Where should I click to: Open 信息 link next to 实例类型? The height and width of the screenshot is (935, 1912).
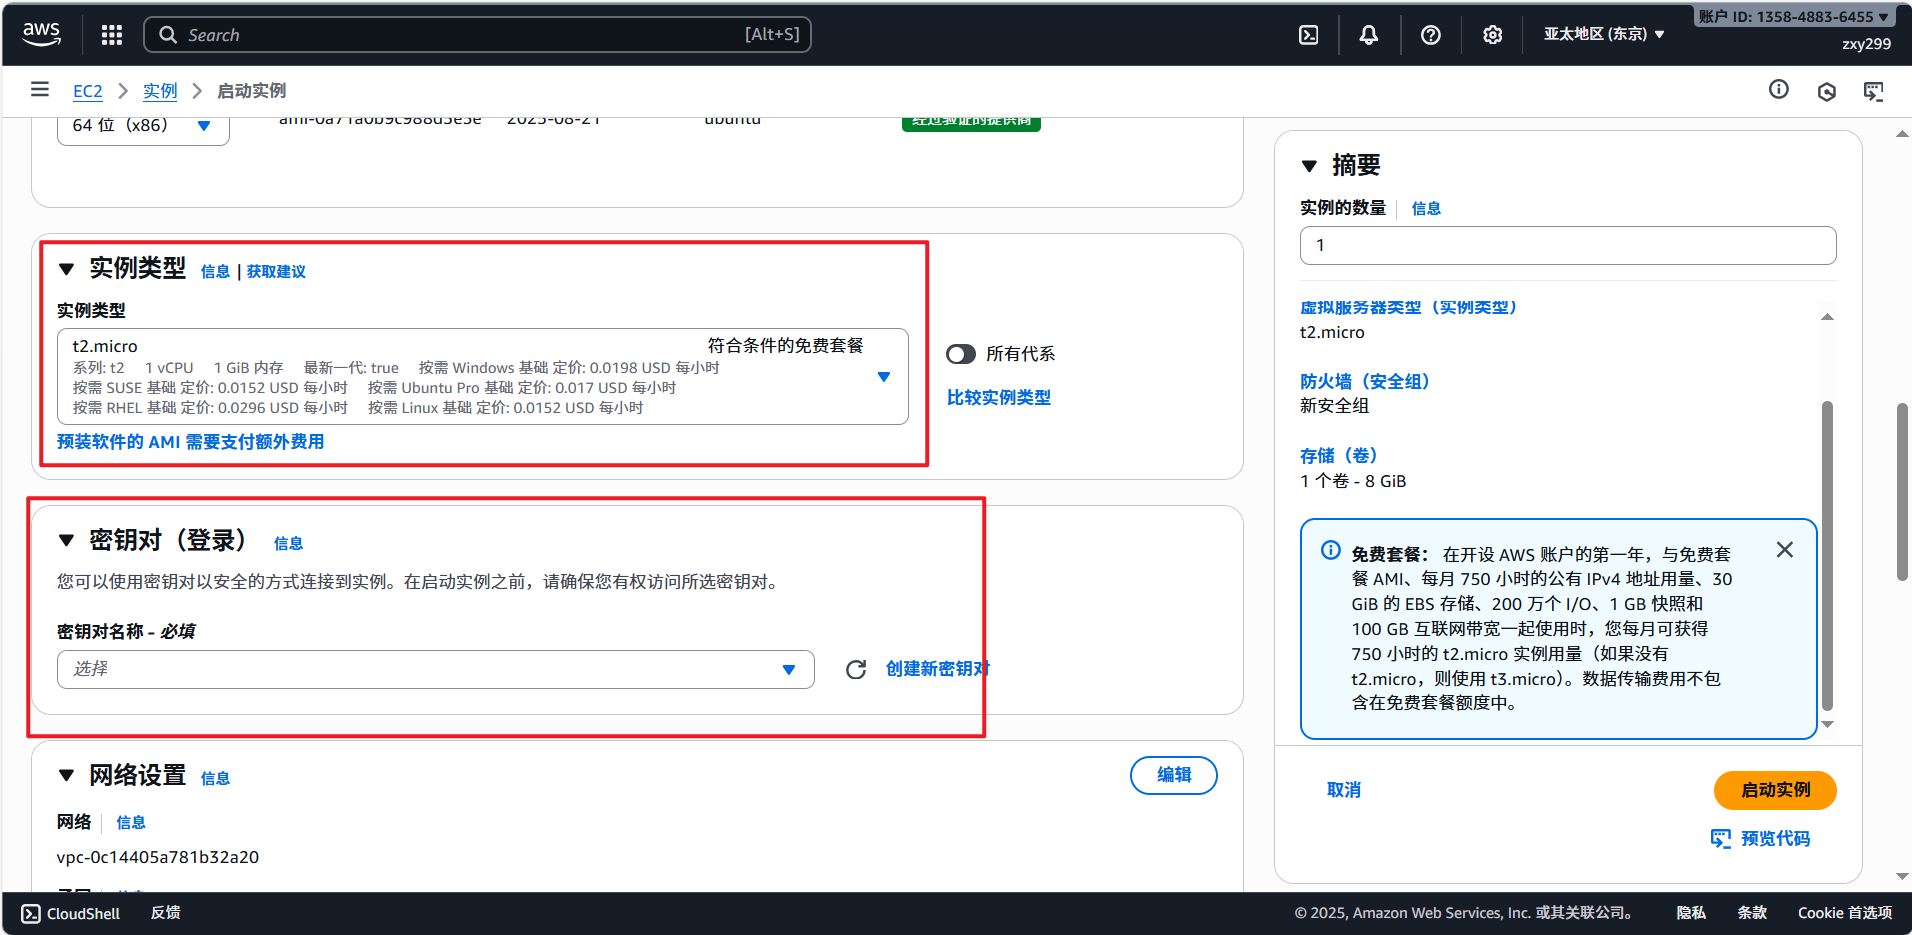(215, 271)
